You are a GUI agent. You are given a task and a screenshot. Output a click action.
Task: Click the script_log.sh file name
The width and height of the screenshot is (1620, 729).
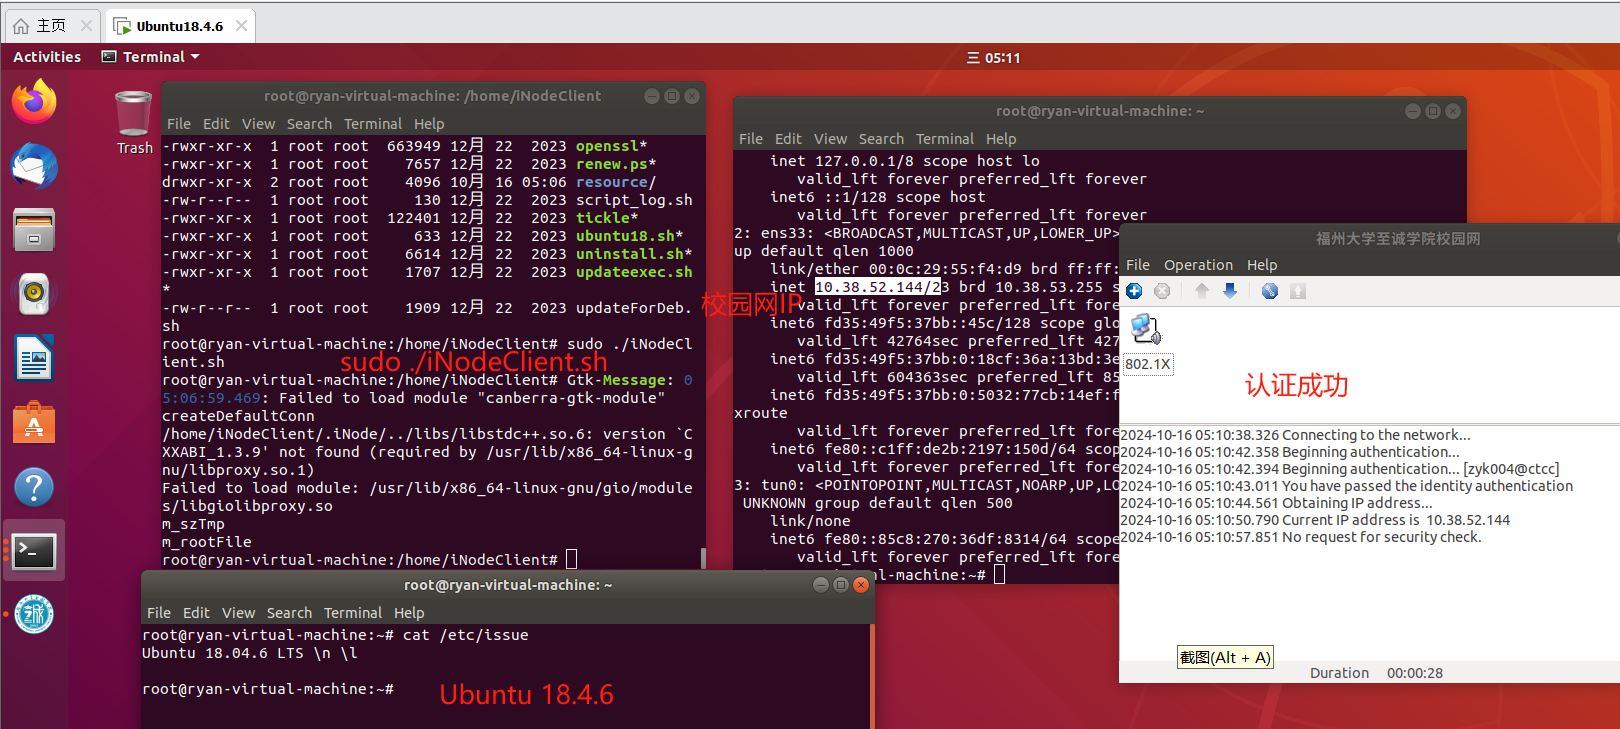point(634,200)
